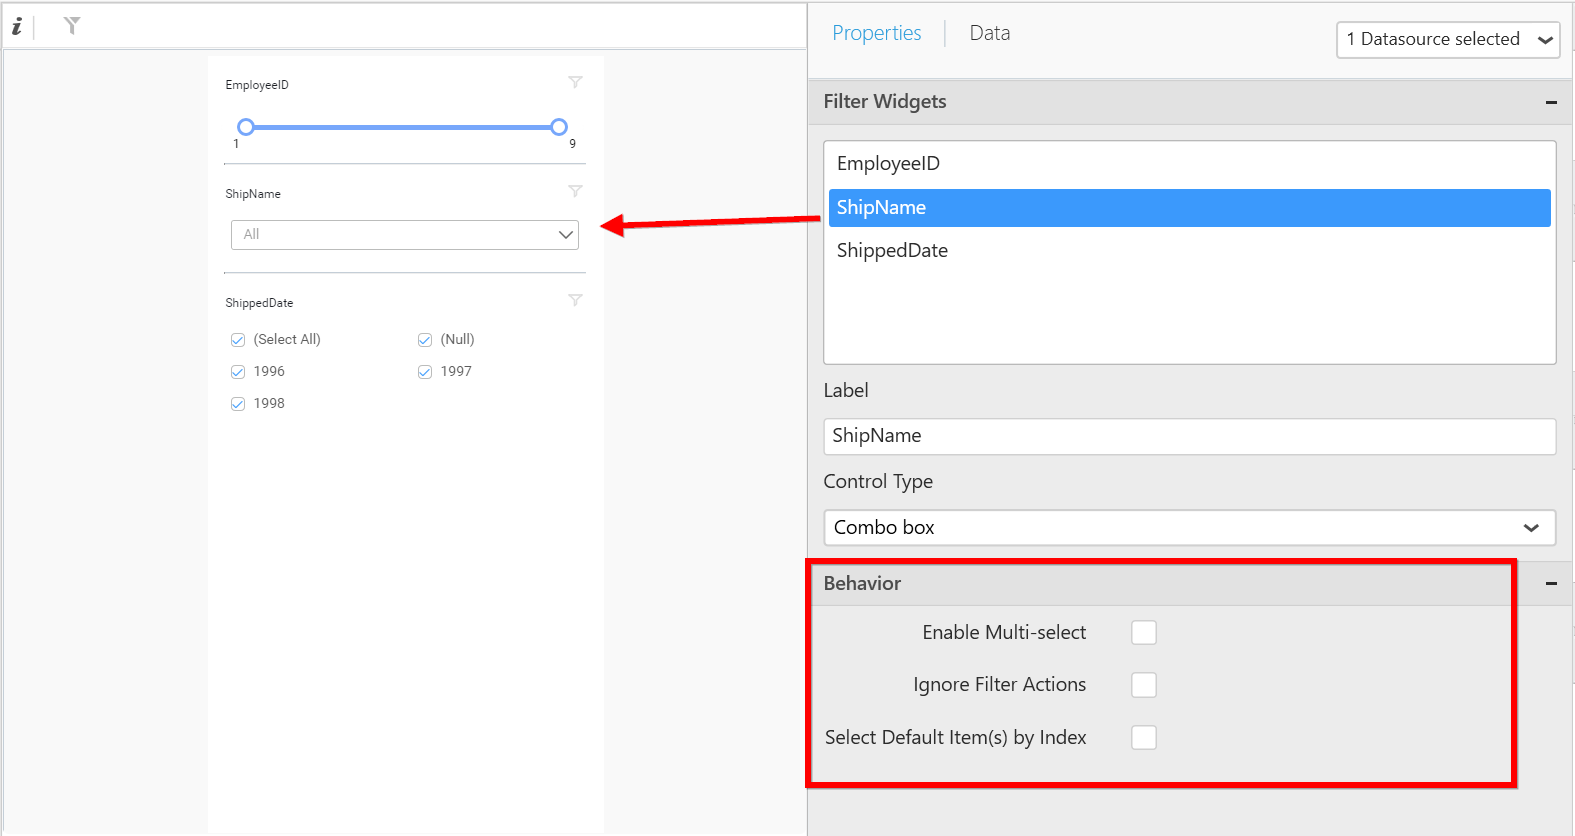Click the ShippedDate clear-filter funnel icon
The width and height of the screenshot is (1575, 836).
[x=575, y=300]
